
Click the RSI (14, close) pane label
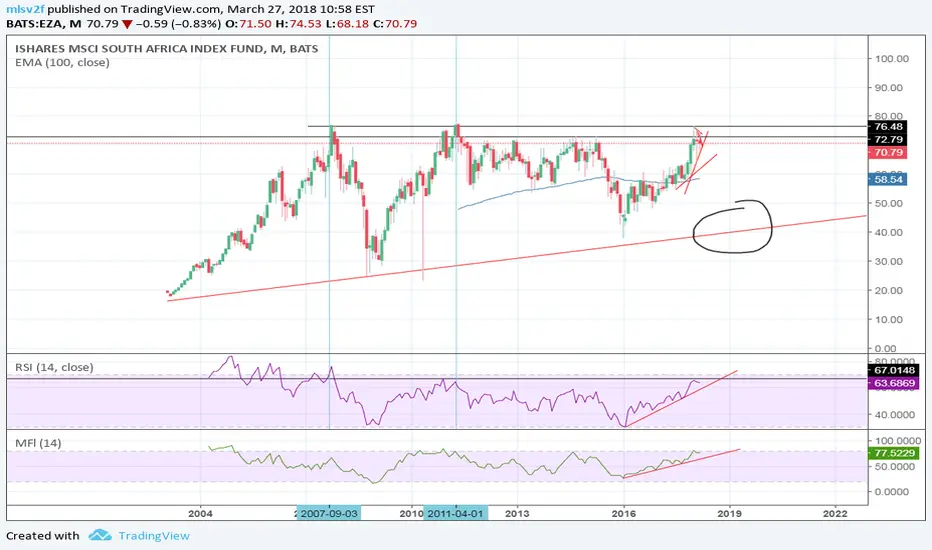pyautogui.click(x=54, y=367)
